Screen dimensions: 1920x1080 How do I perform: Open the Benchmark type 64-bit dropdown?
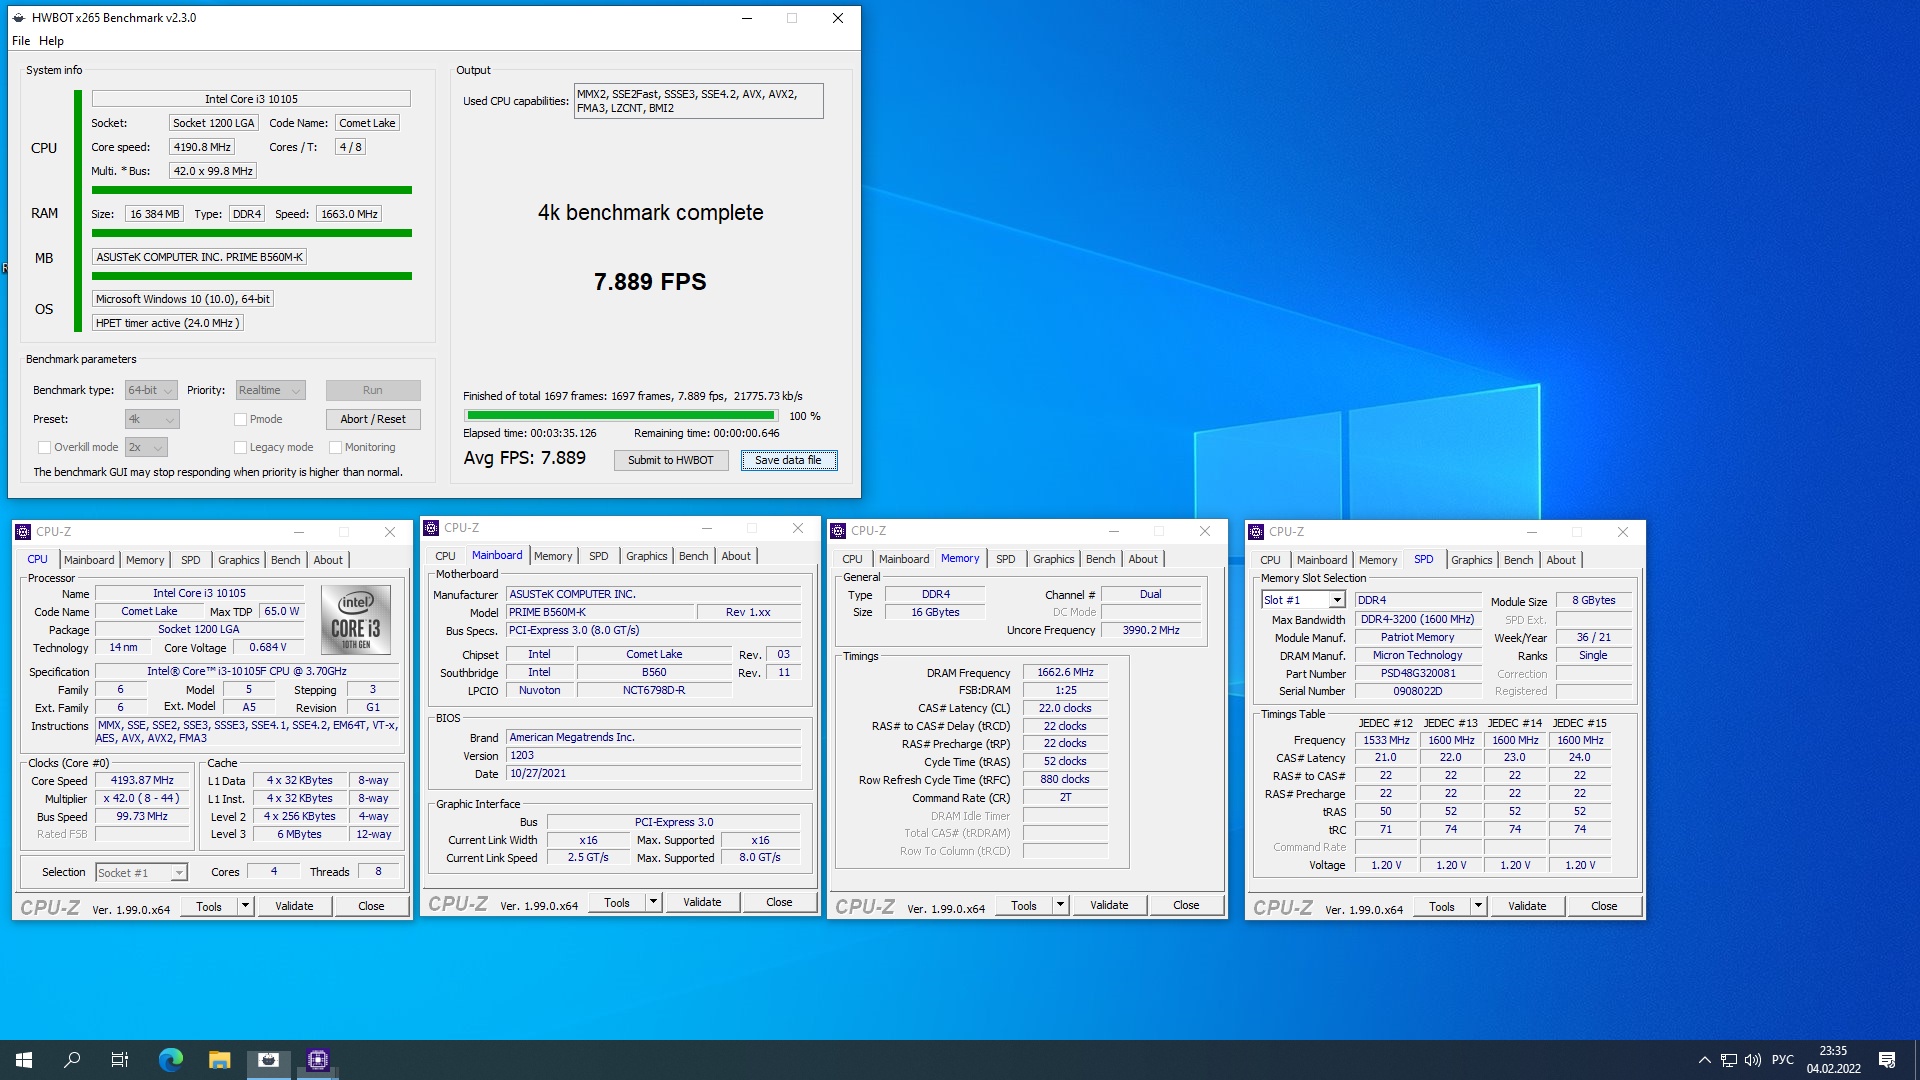(x=151, y=390)
